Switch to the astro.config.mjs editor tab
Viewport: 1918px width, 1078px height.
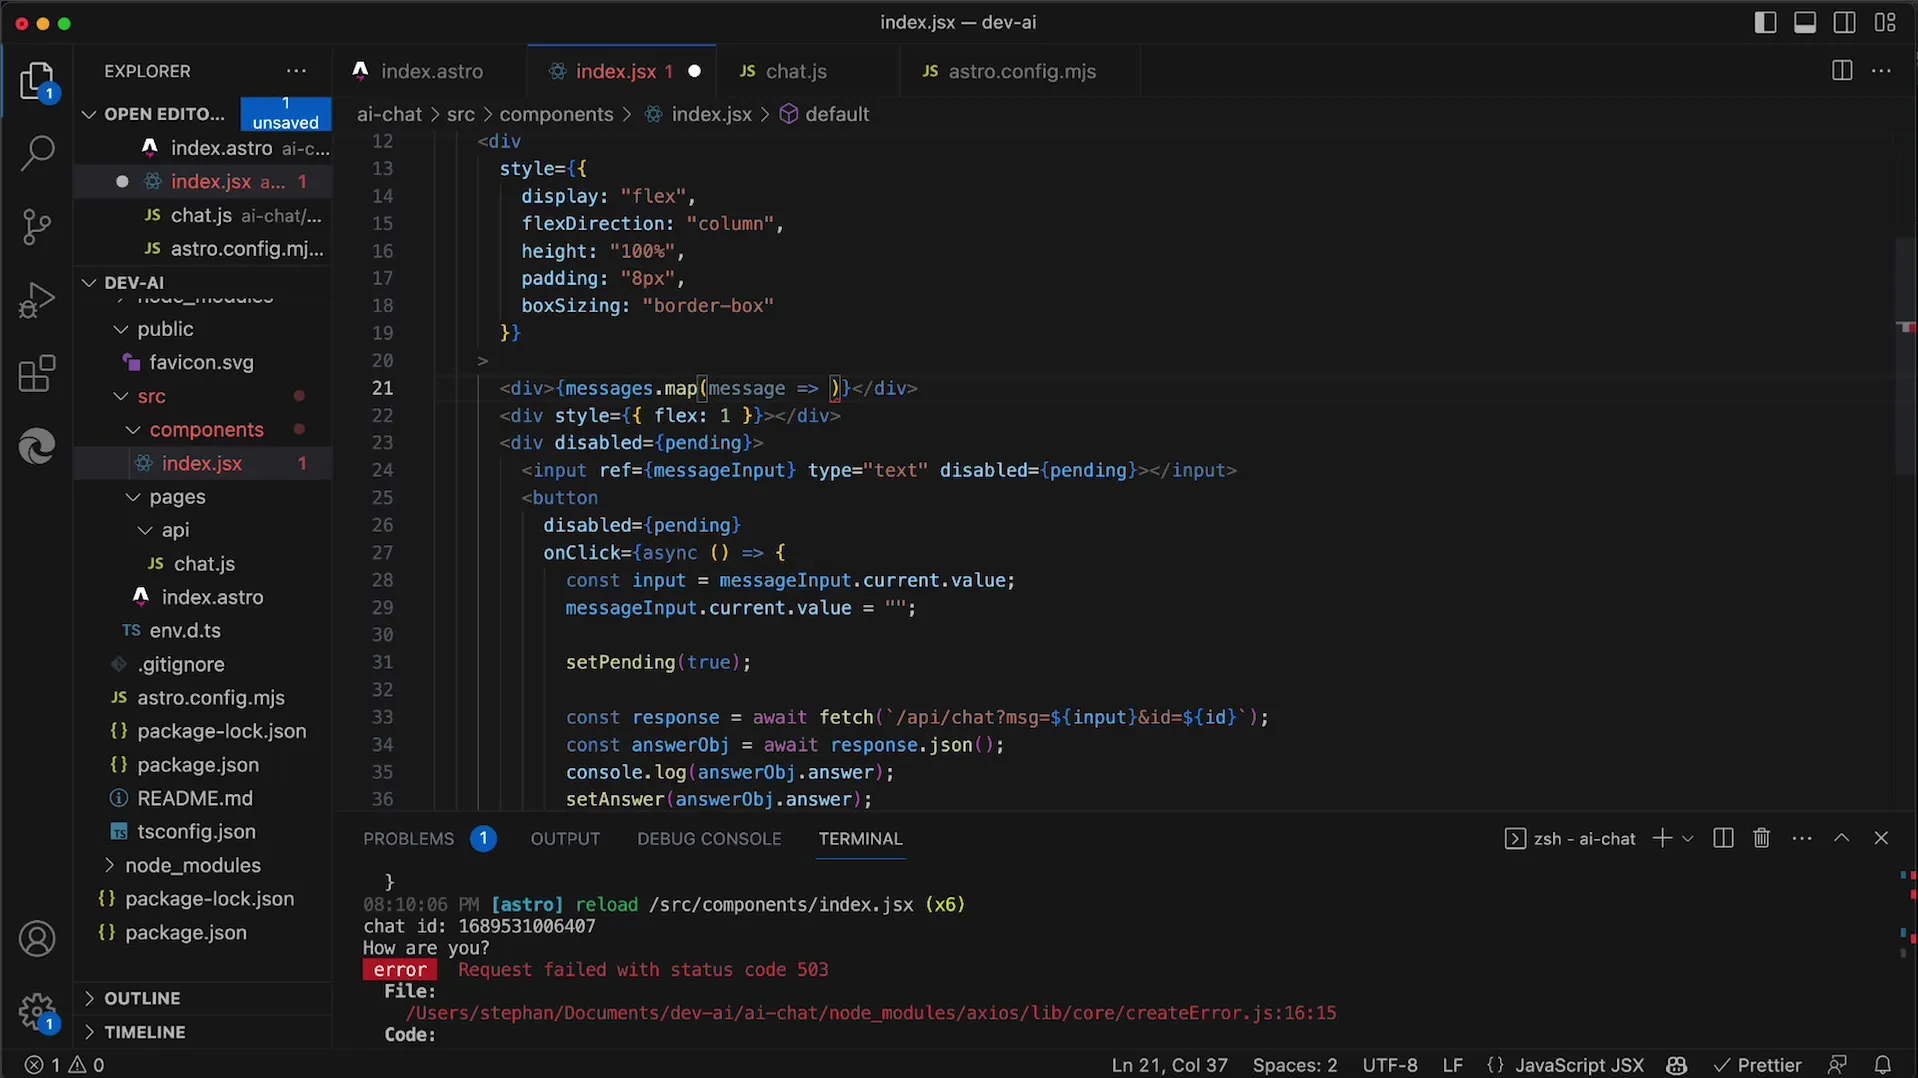1022,71
